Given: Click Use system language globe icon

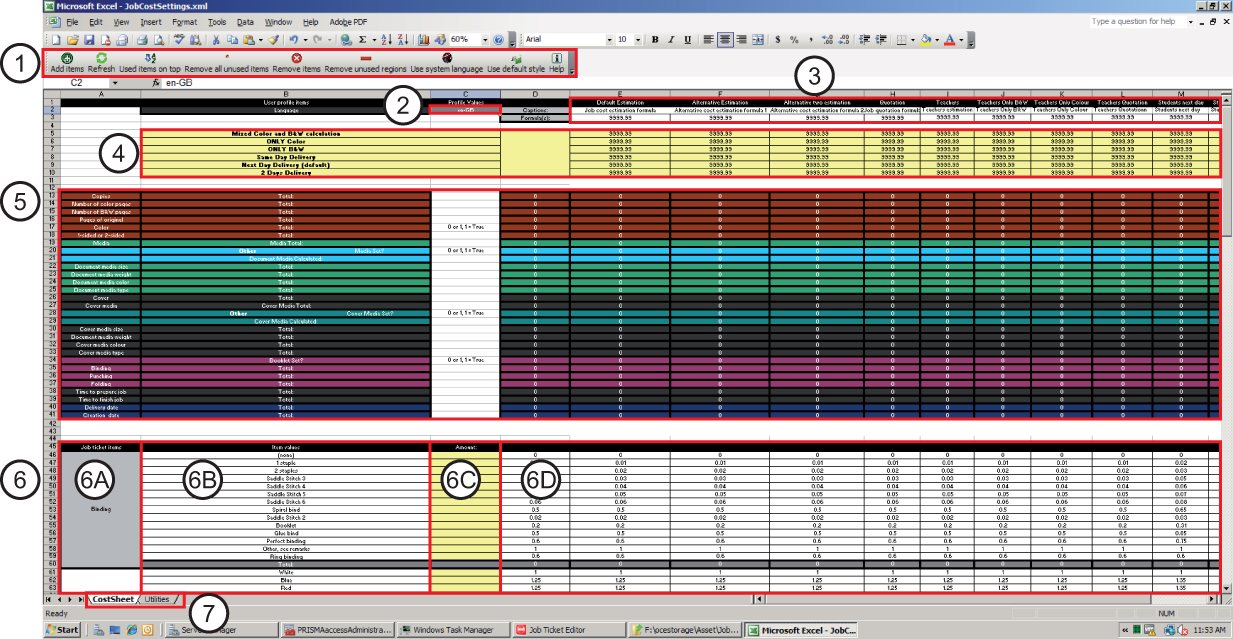Looking at the screenshot, I should tap(446, 58).
